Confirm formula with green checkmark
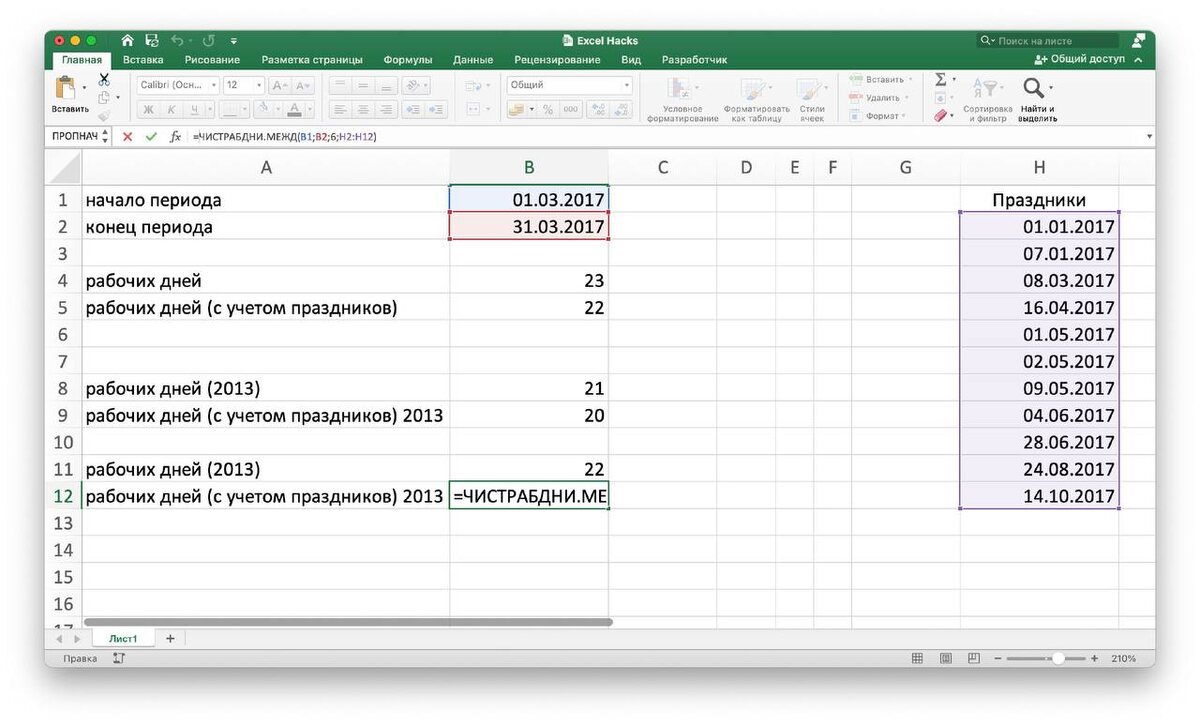The image size is (1200, 726). pos(151,136)
